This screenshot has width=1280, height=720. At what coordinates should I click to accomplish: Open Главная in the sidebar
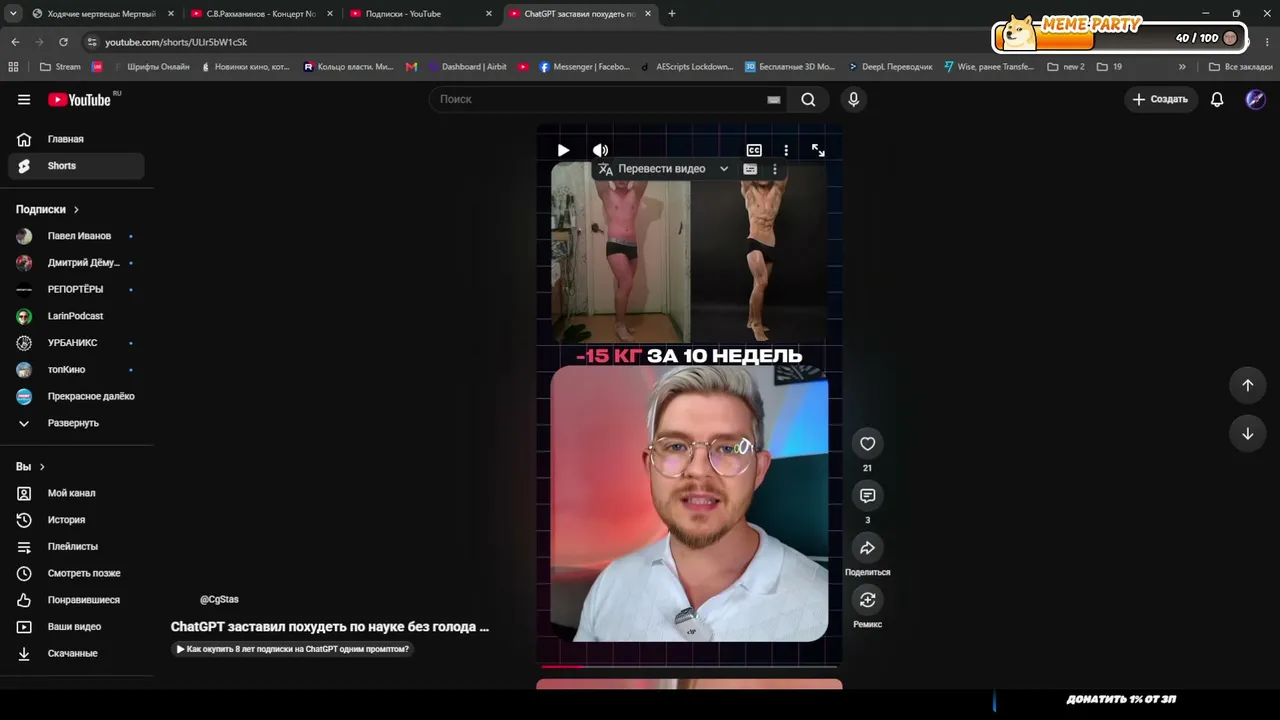(76, 139)
